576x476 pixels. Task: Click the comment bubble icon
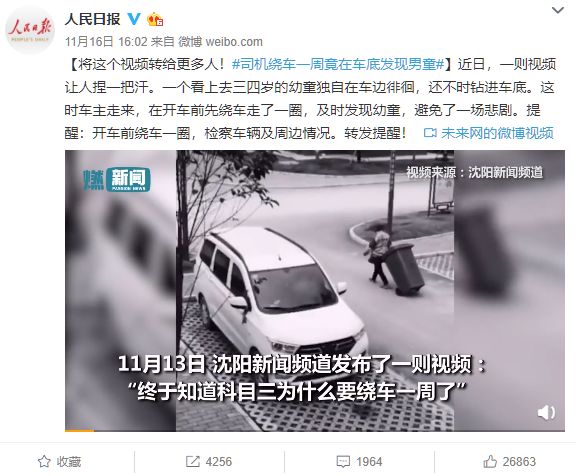343,462
